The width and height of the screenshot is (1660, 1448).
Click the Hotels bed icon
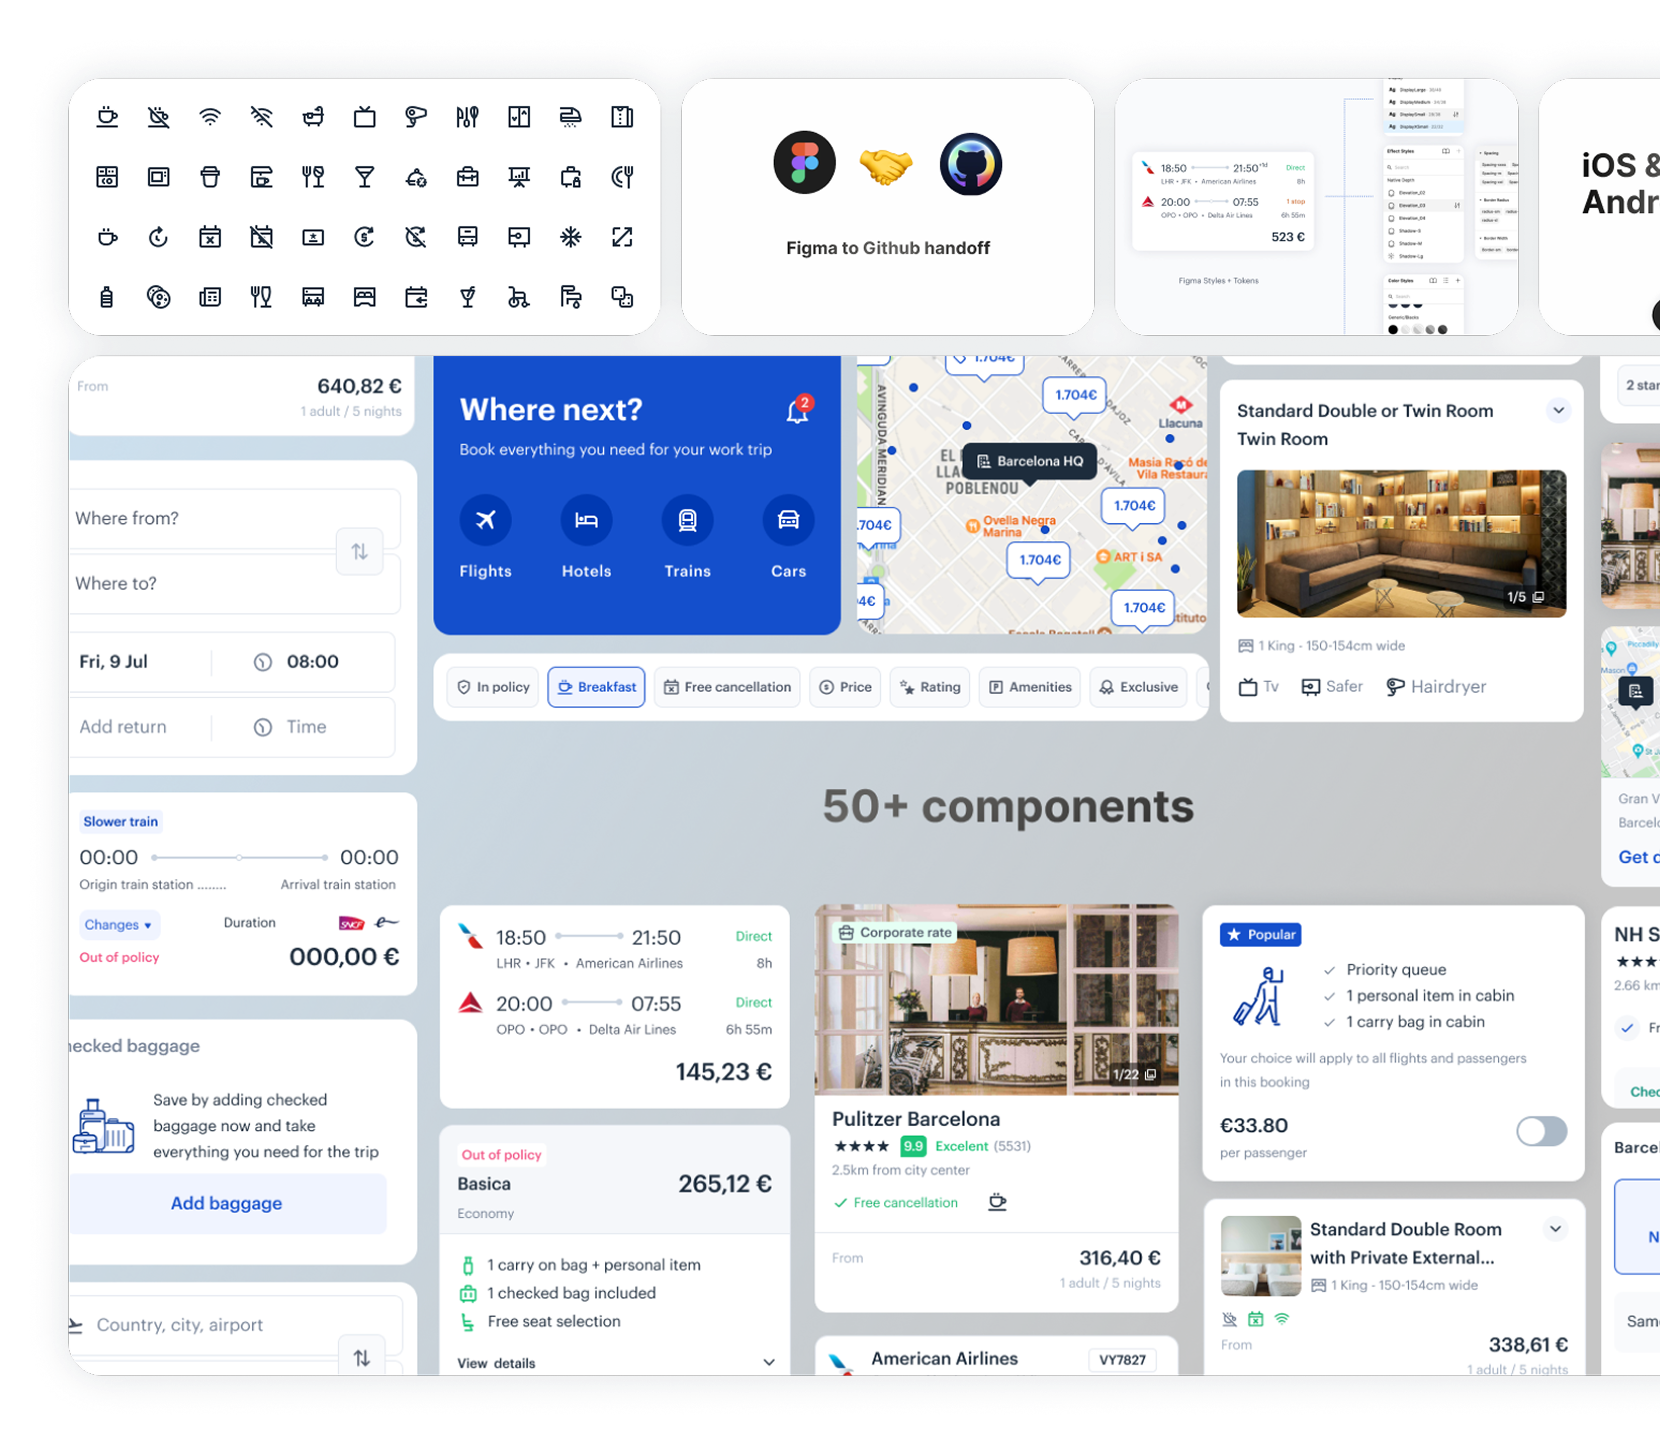pos(586,520)
